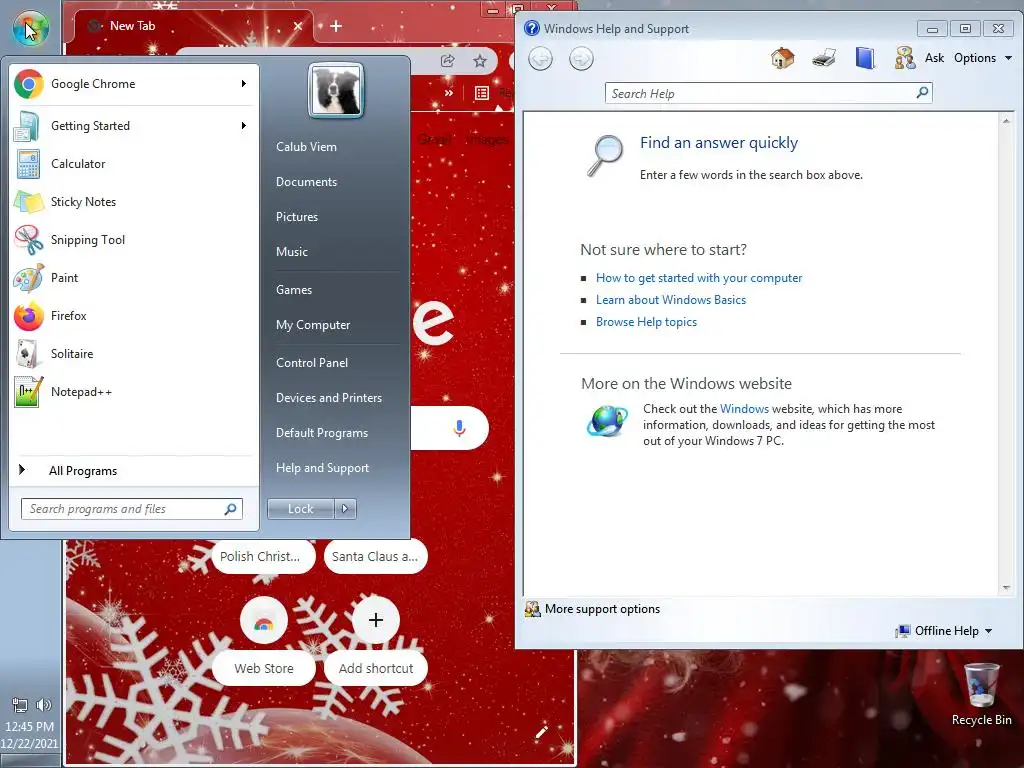Click Help window scrollbar down arrow

(1006, 588)
